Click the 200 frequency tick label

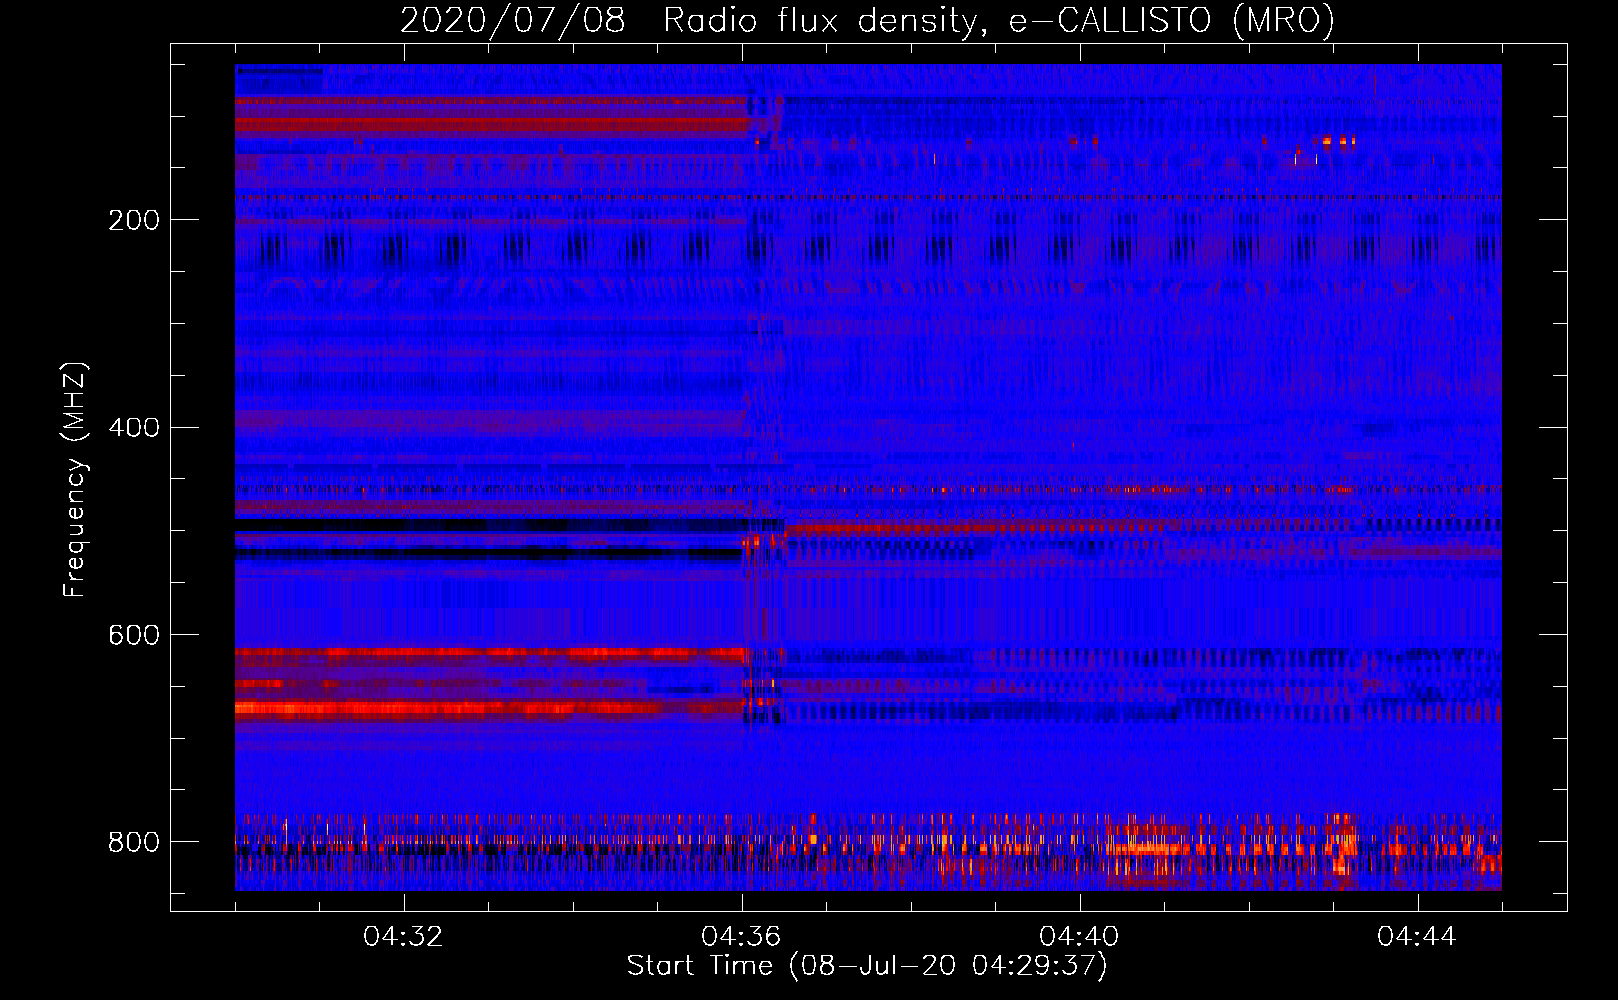134,220
